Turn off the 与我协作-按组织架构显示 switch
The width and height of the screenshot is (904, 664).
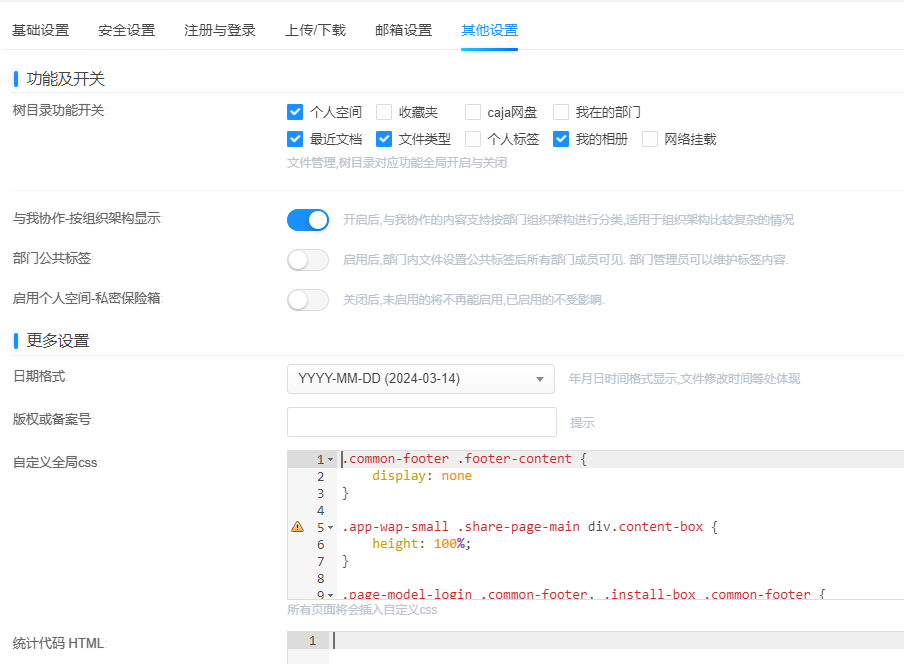pos(308,220)
